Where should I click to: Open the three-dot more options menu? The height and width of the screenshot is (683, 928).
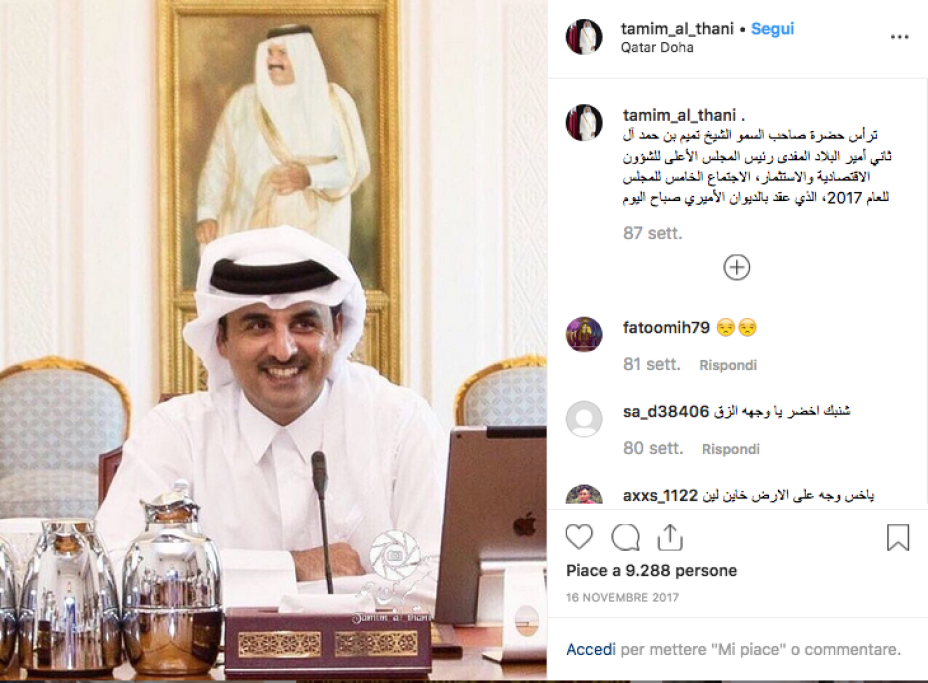(899, 37)
